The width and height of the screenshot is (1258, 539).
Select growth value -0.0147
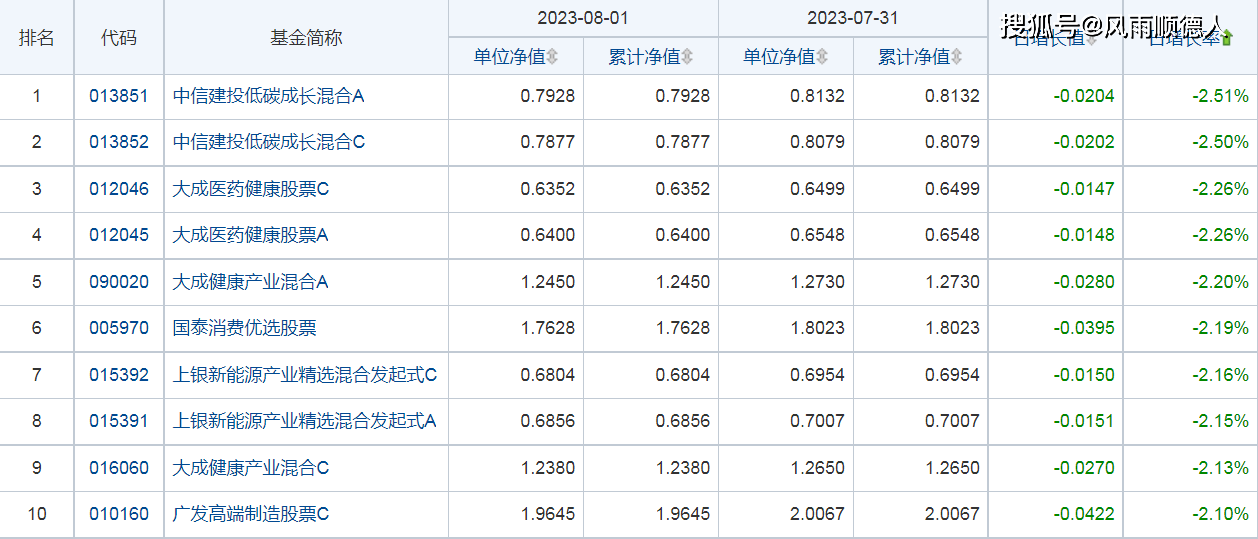[x=1084, y=189]
